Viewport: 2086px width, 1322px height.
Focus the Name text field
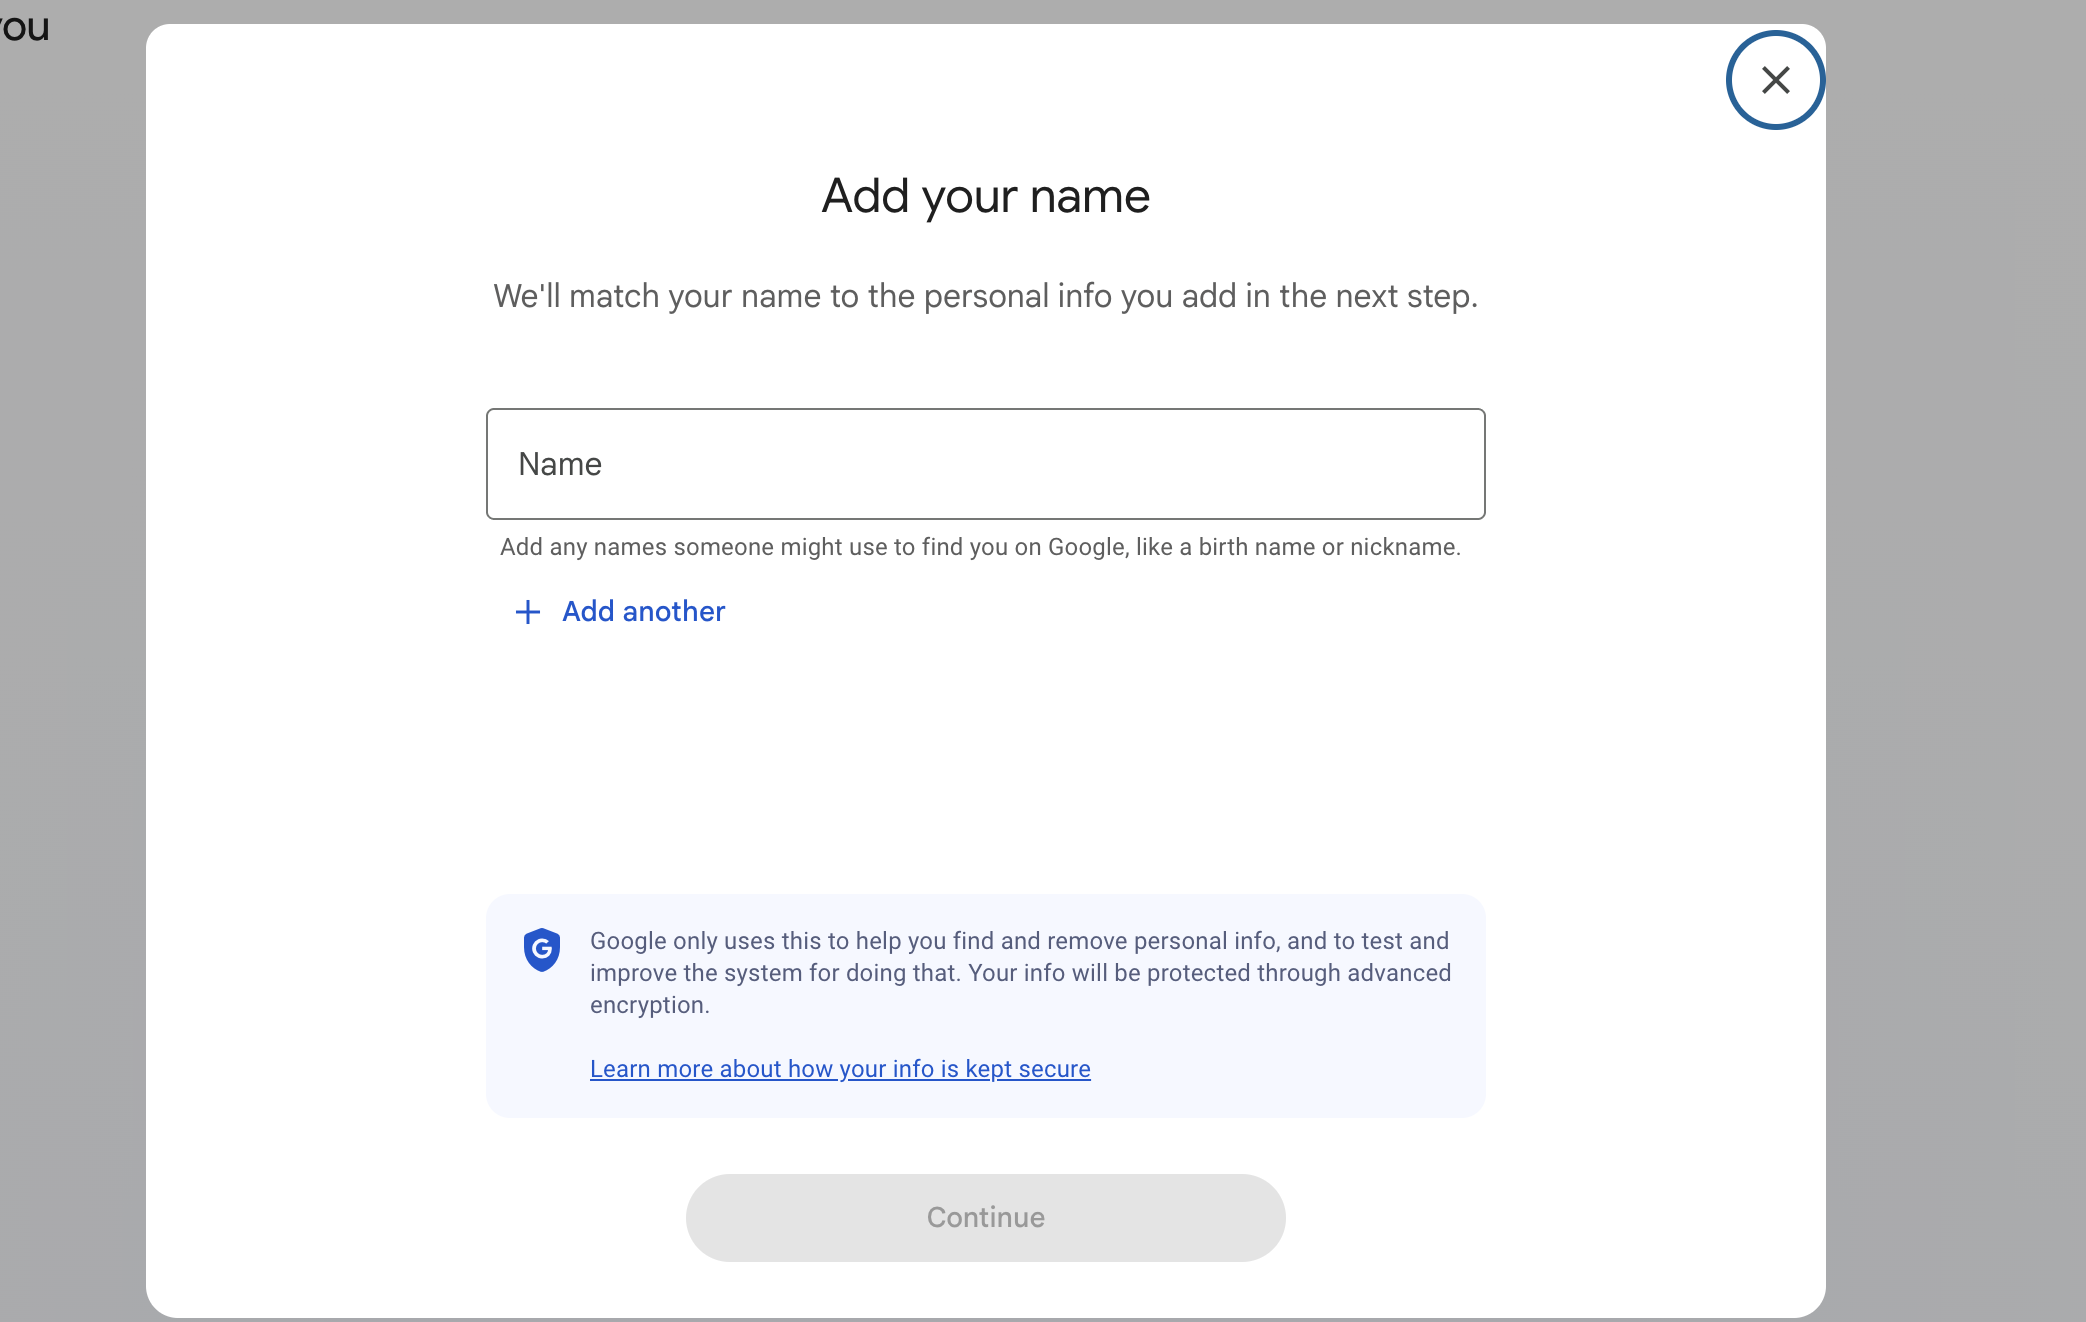tap(985, 464)
